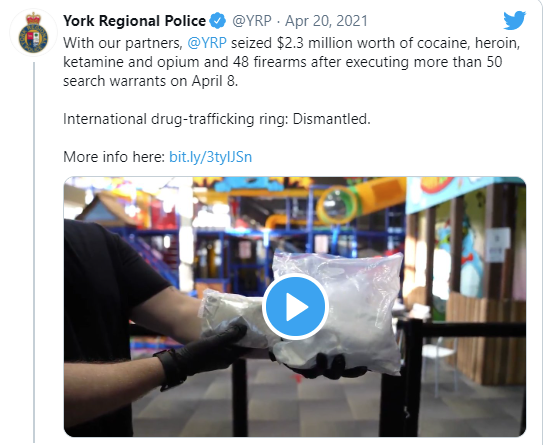544x445 pixels.
Task: Click the white paper sign on wall
Action: [x=498, y=245]
